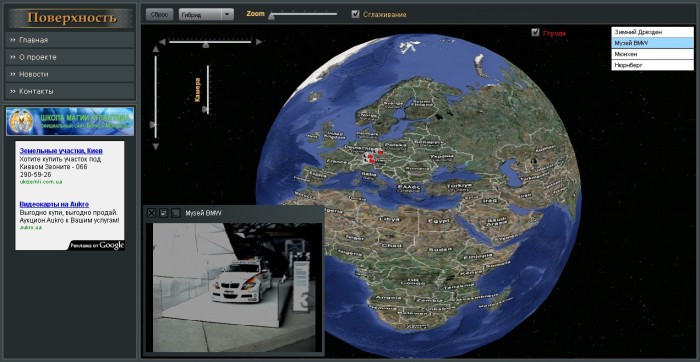Go to the О проекте page
Screen dimensions: 700x362
(70, 57)
